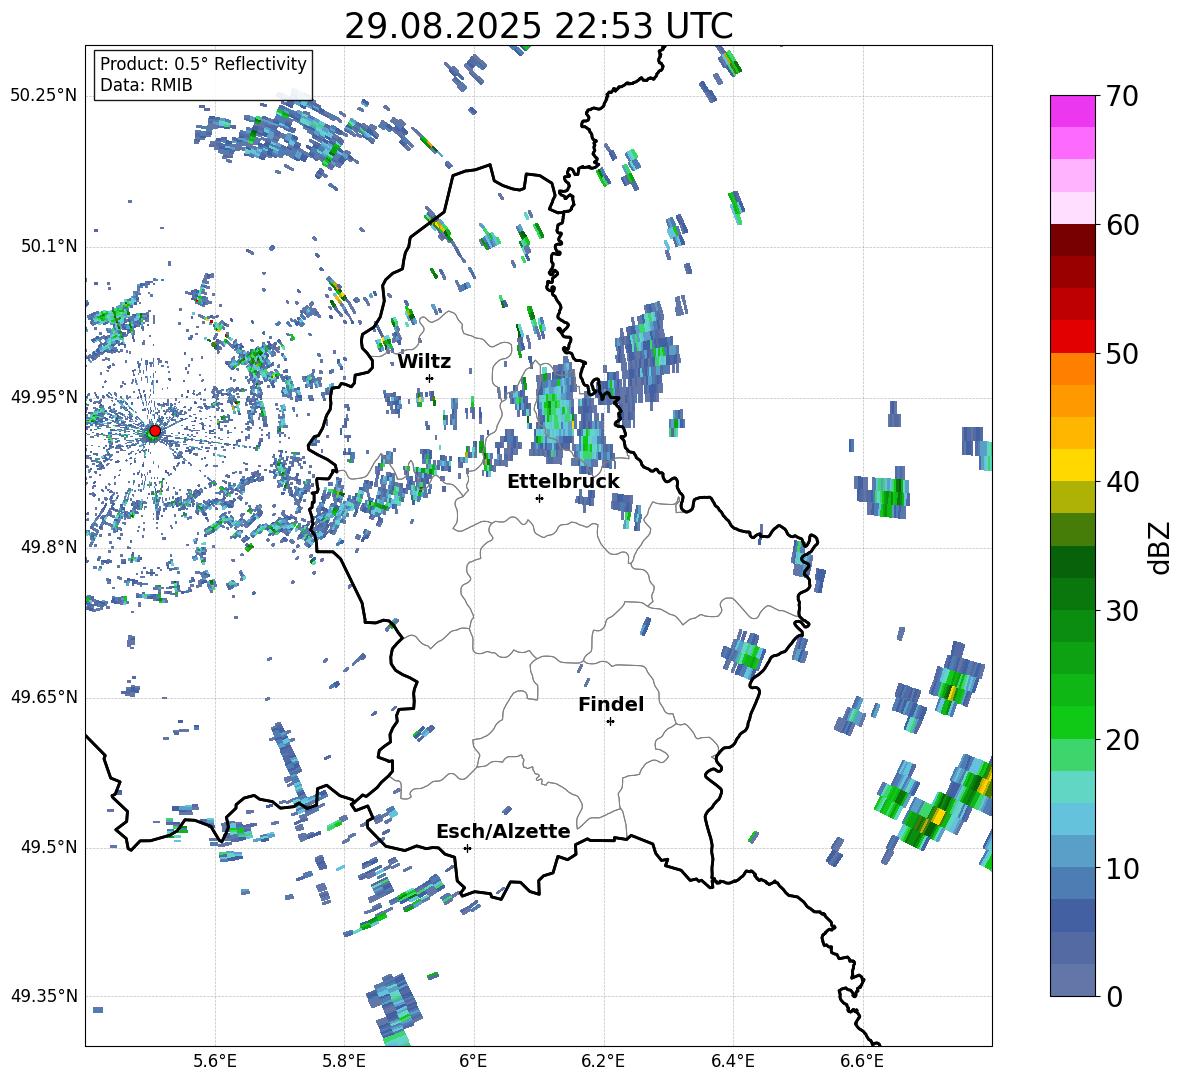Click the 5.8°E longitude label
The image size is (1184, 1081).
click(x=344, y=1061)
